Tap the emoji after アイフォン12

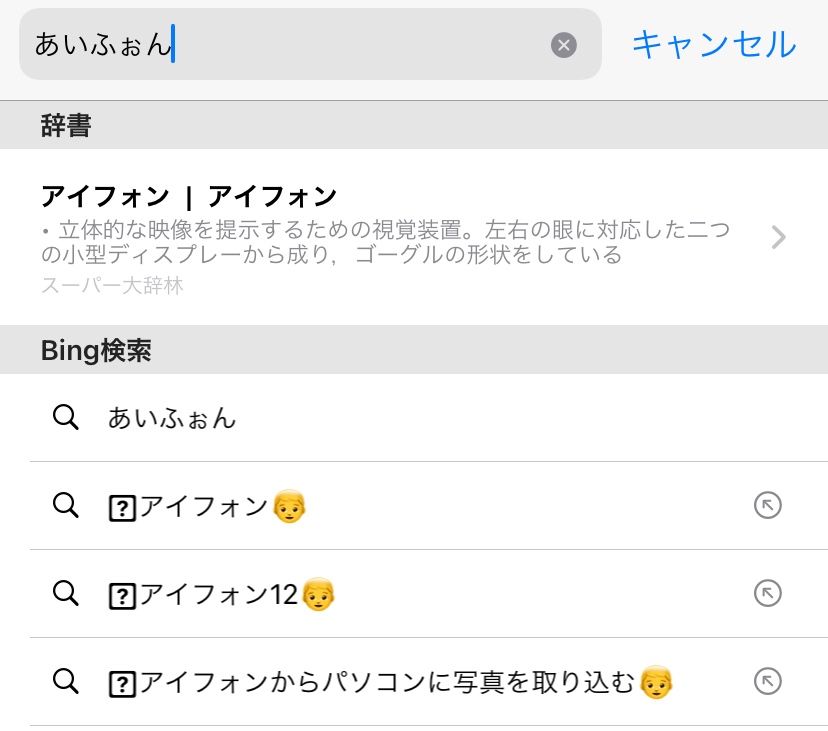[318, 595]
